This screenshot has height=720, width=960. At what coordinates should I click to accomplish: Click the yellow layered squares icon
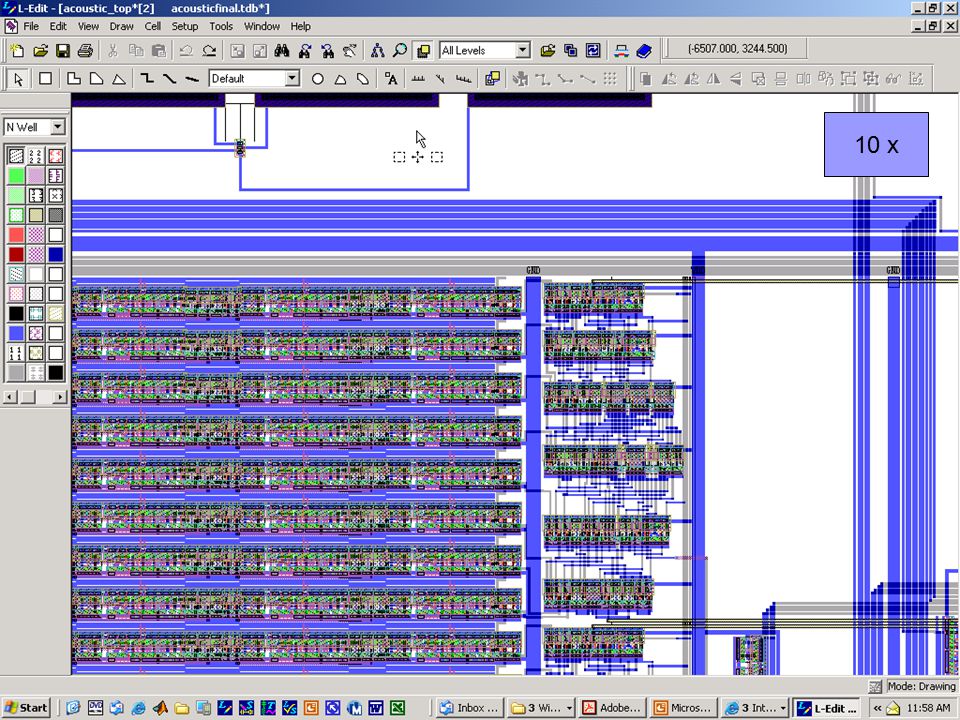(422, 51)
